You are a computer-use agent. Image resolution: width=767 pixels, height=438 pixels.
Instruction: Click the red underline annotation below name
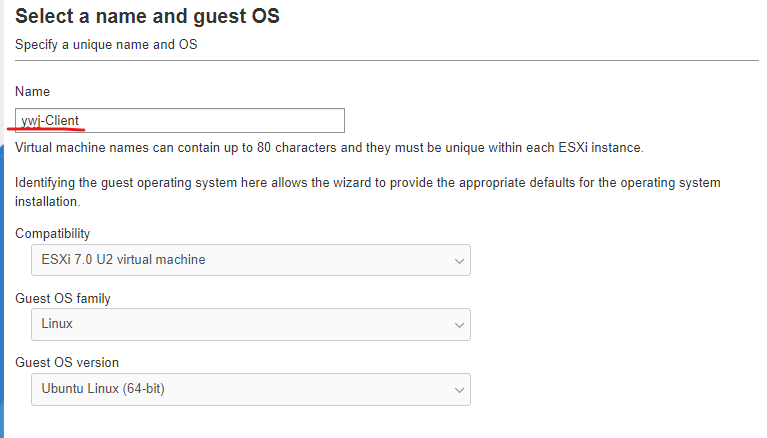46,129
